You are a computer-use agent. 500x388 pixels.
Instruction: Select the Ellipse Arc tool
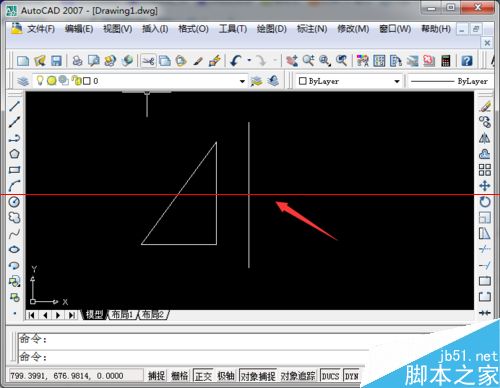coord(14,265)
